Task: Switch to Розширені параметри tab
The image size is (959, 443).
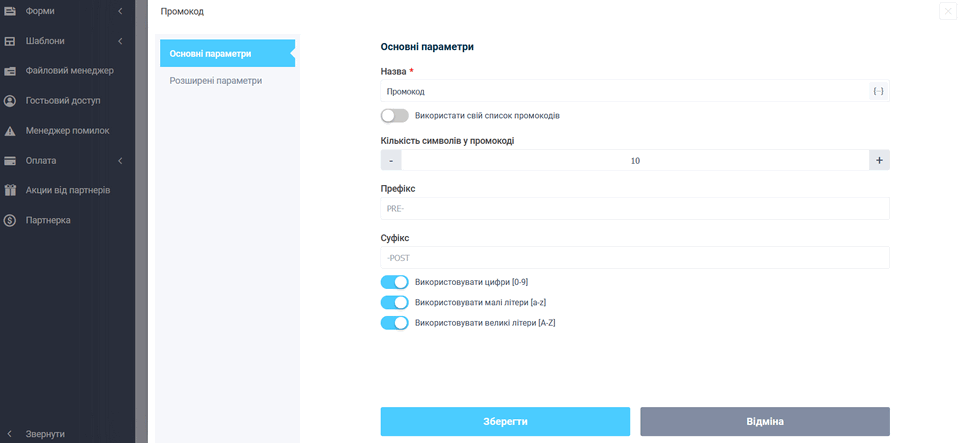Action: [216, 80]
